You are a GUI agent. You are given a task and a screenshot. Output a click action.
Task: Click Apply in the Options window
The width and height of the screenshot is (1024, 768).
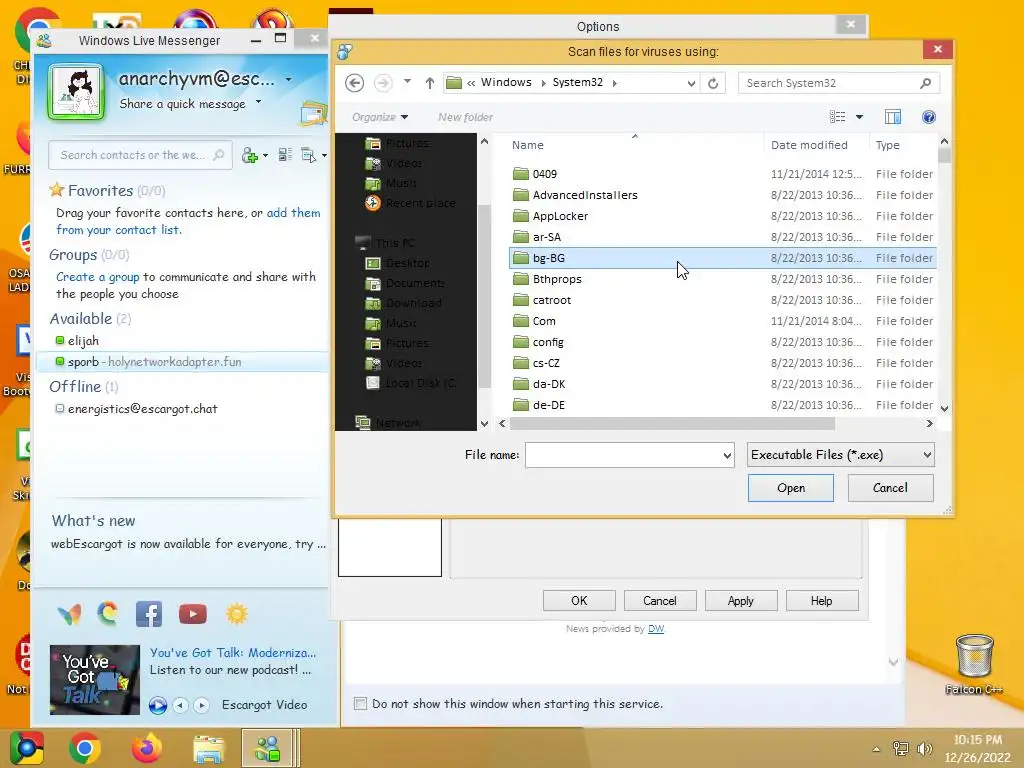click(x=741, y=601)
